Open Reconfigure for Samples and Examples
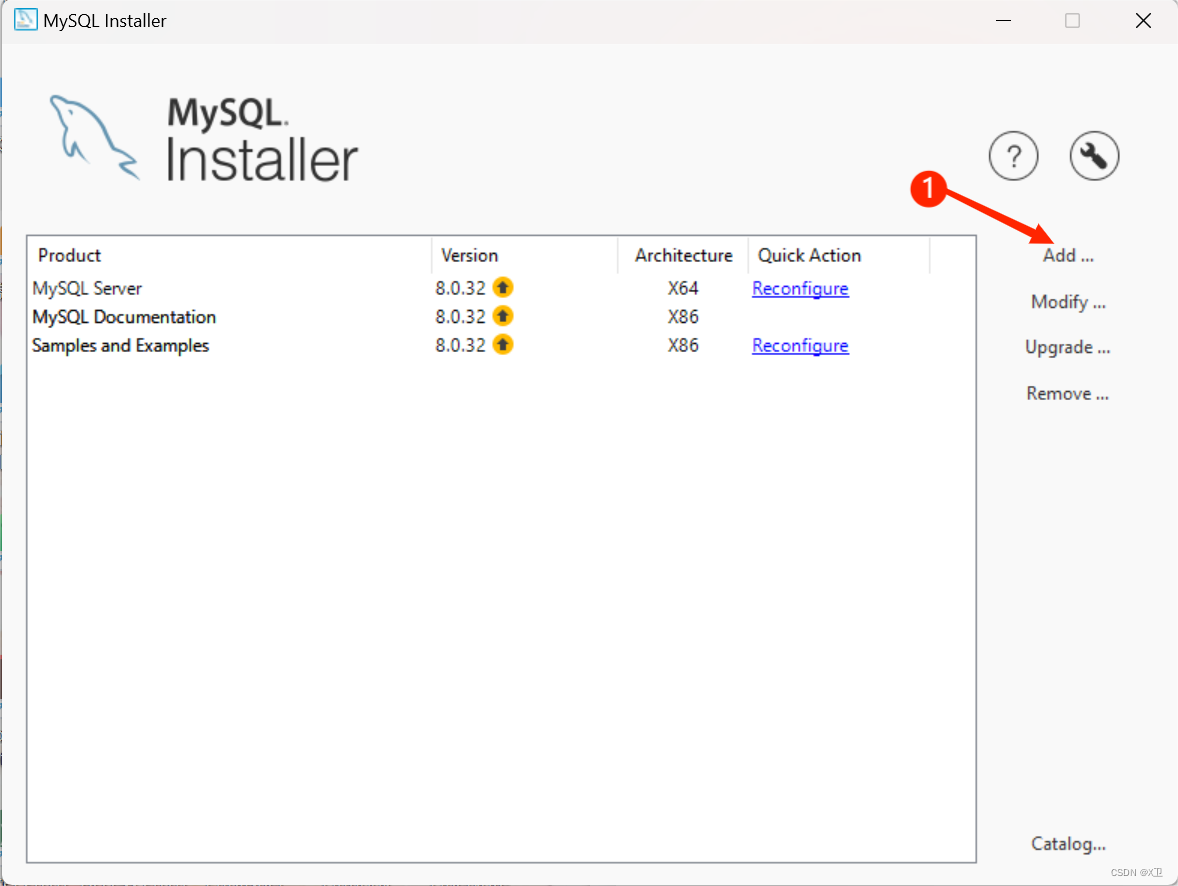This screenshot has height=886, width=1178. point(800,345)
